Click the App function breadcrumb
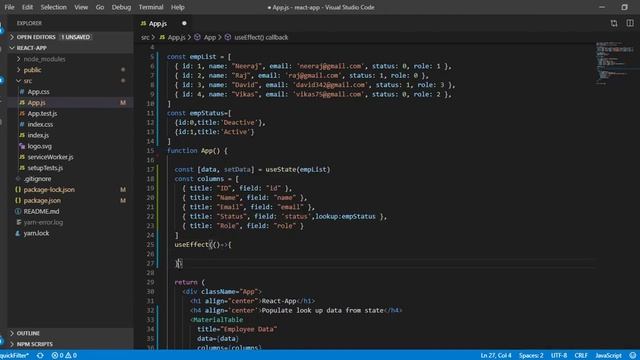 [209, 37]
